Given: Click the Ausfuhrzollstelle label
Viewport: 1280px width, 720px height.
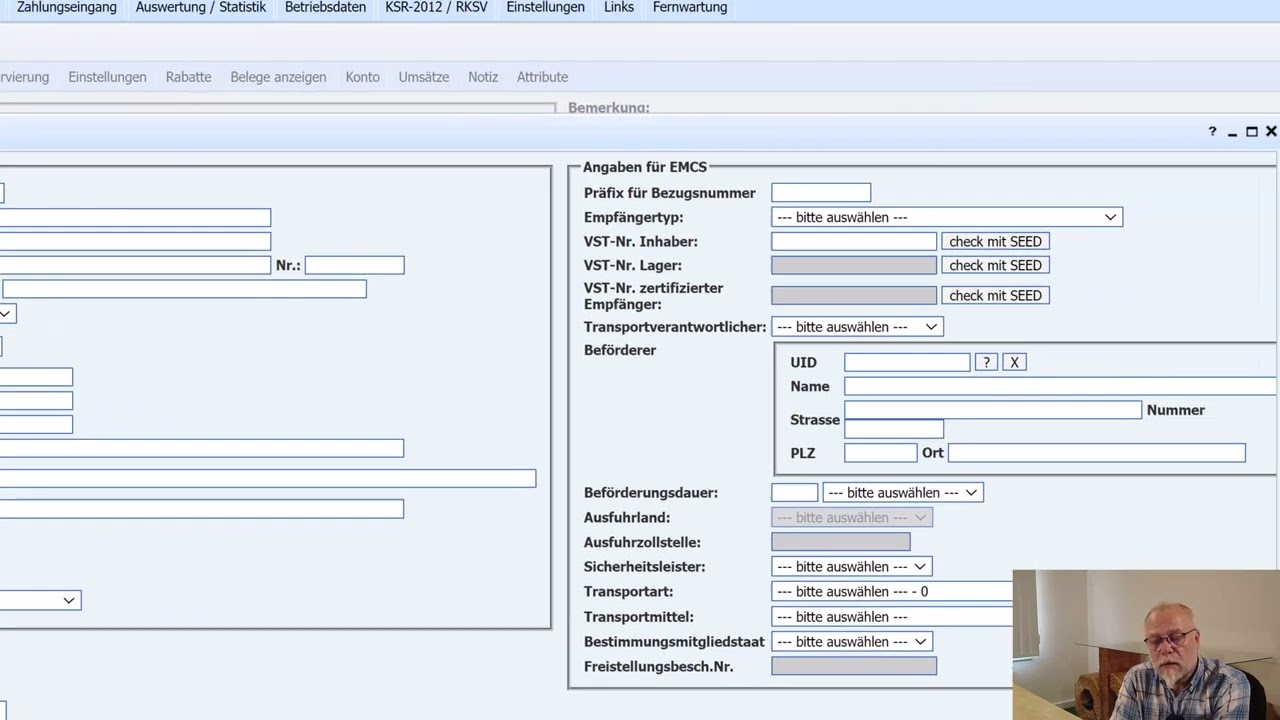Looking at the screenshot, I should pos(642,542).
